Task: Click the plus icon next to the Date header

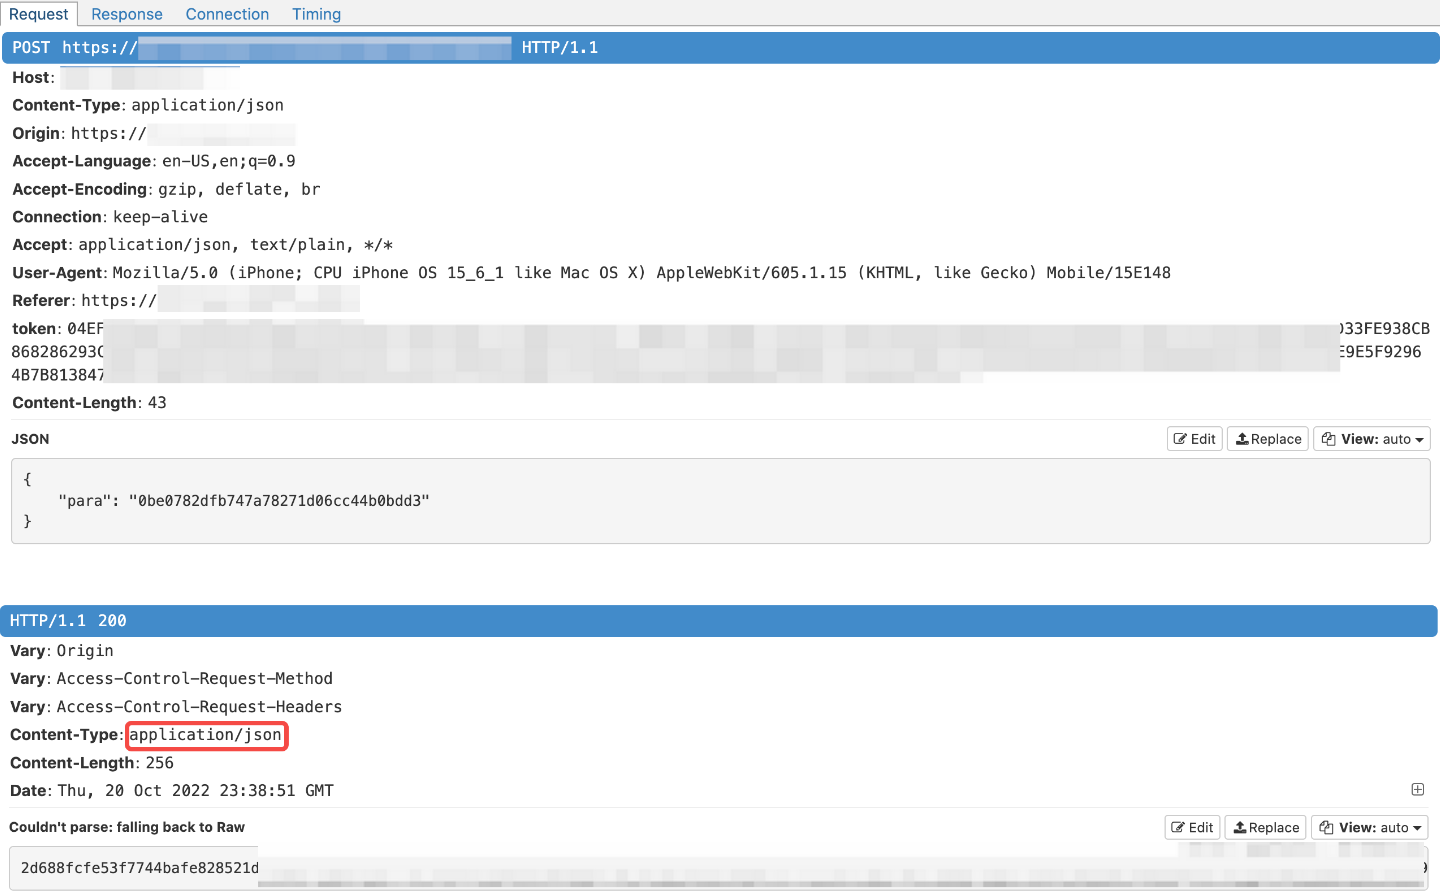Action: 1417,789
